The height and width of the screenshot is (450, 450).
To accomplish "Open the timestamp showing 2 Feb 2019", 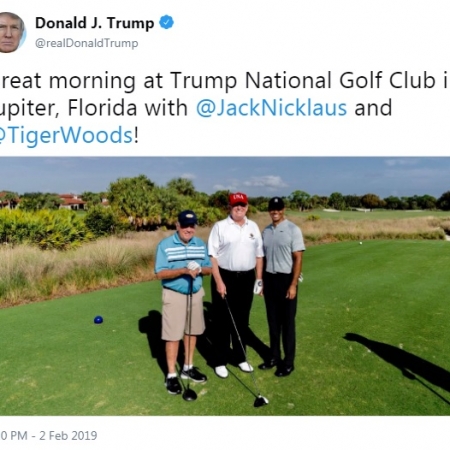I will tap(48, 435).
